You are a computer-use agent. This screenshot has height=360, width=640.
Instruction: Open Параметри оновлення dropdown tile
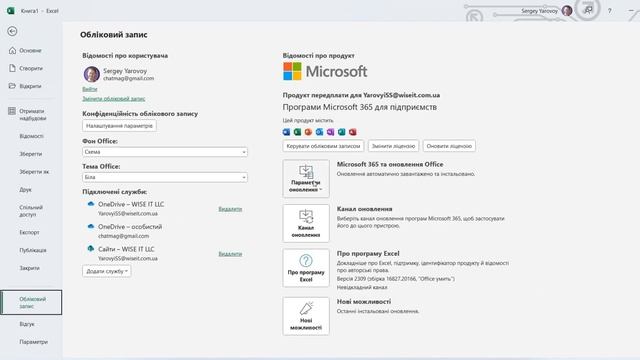pos(306,178)
